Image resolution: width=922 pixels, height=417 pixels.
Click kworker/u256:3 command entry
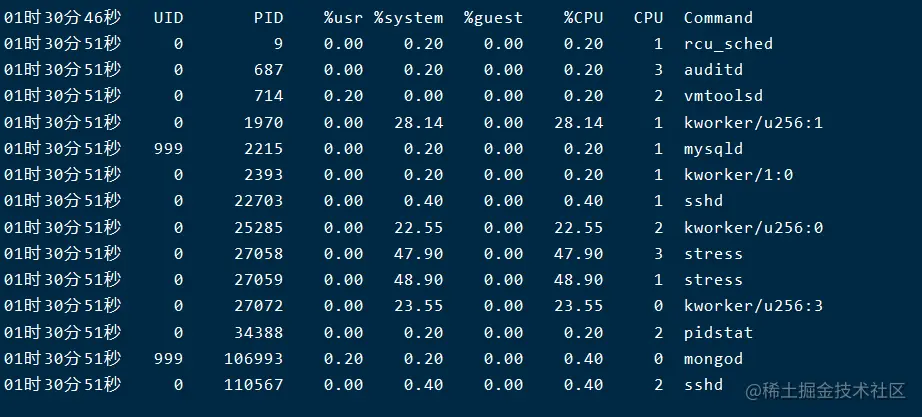pos(753,306)
